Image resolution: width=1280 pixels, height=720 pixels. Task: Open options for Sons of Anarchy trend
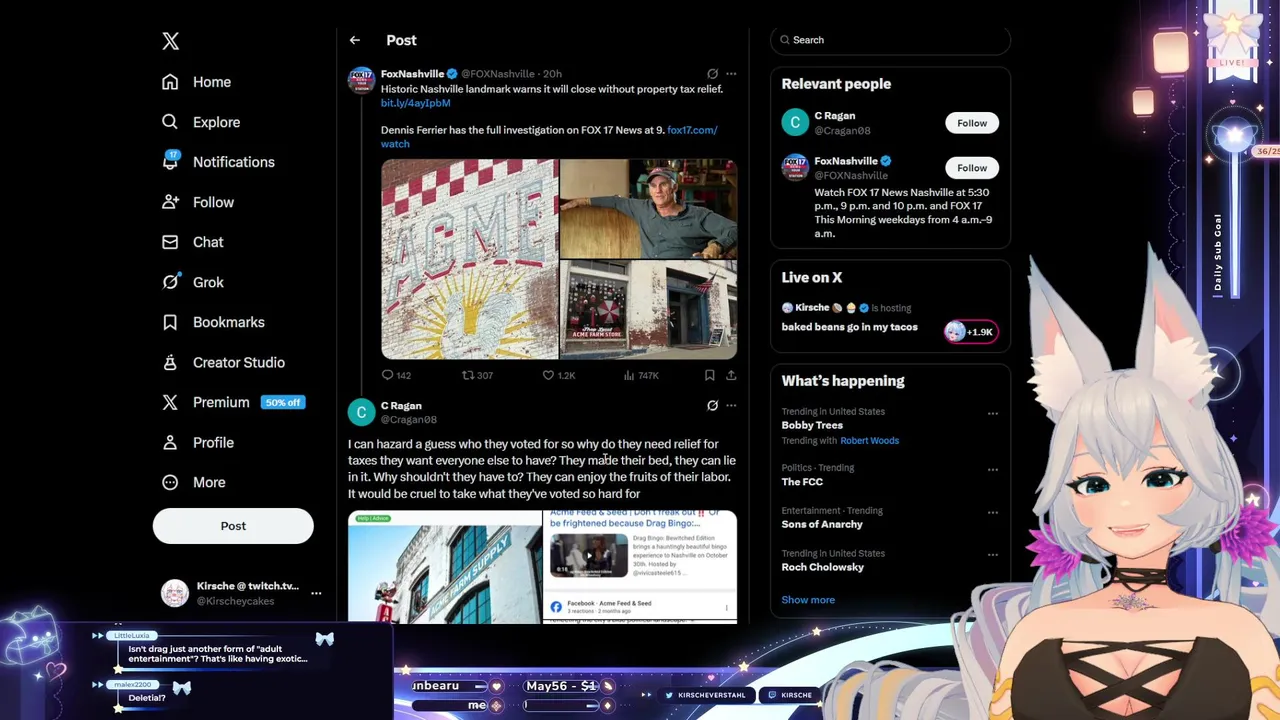click(x=993, y=512)
